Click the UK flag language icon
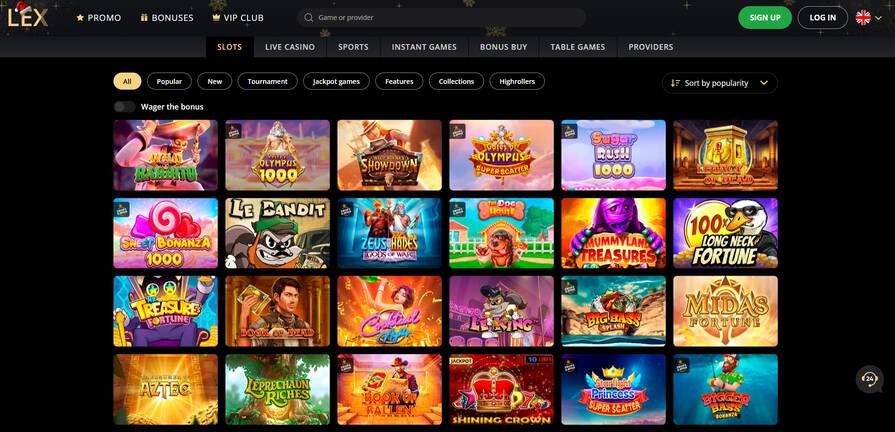 863,18
